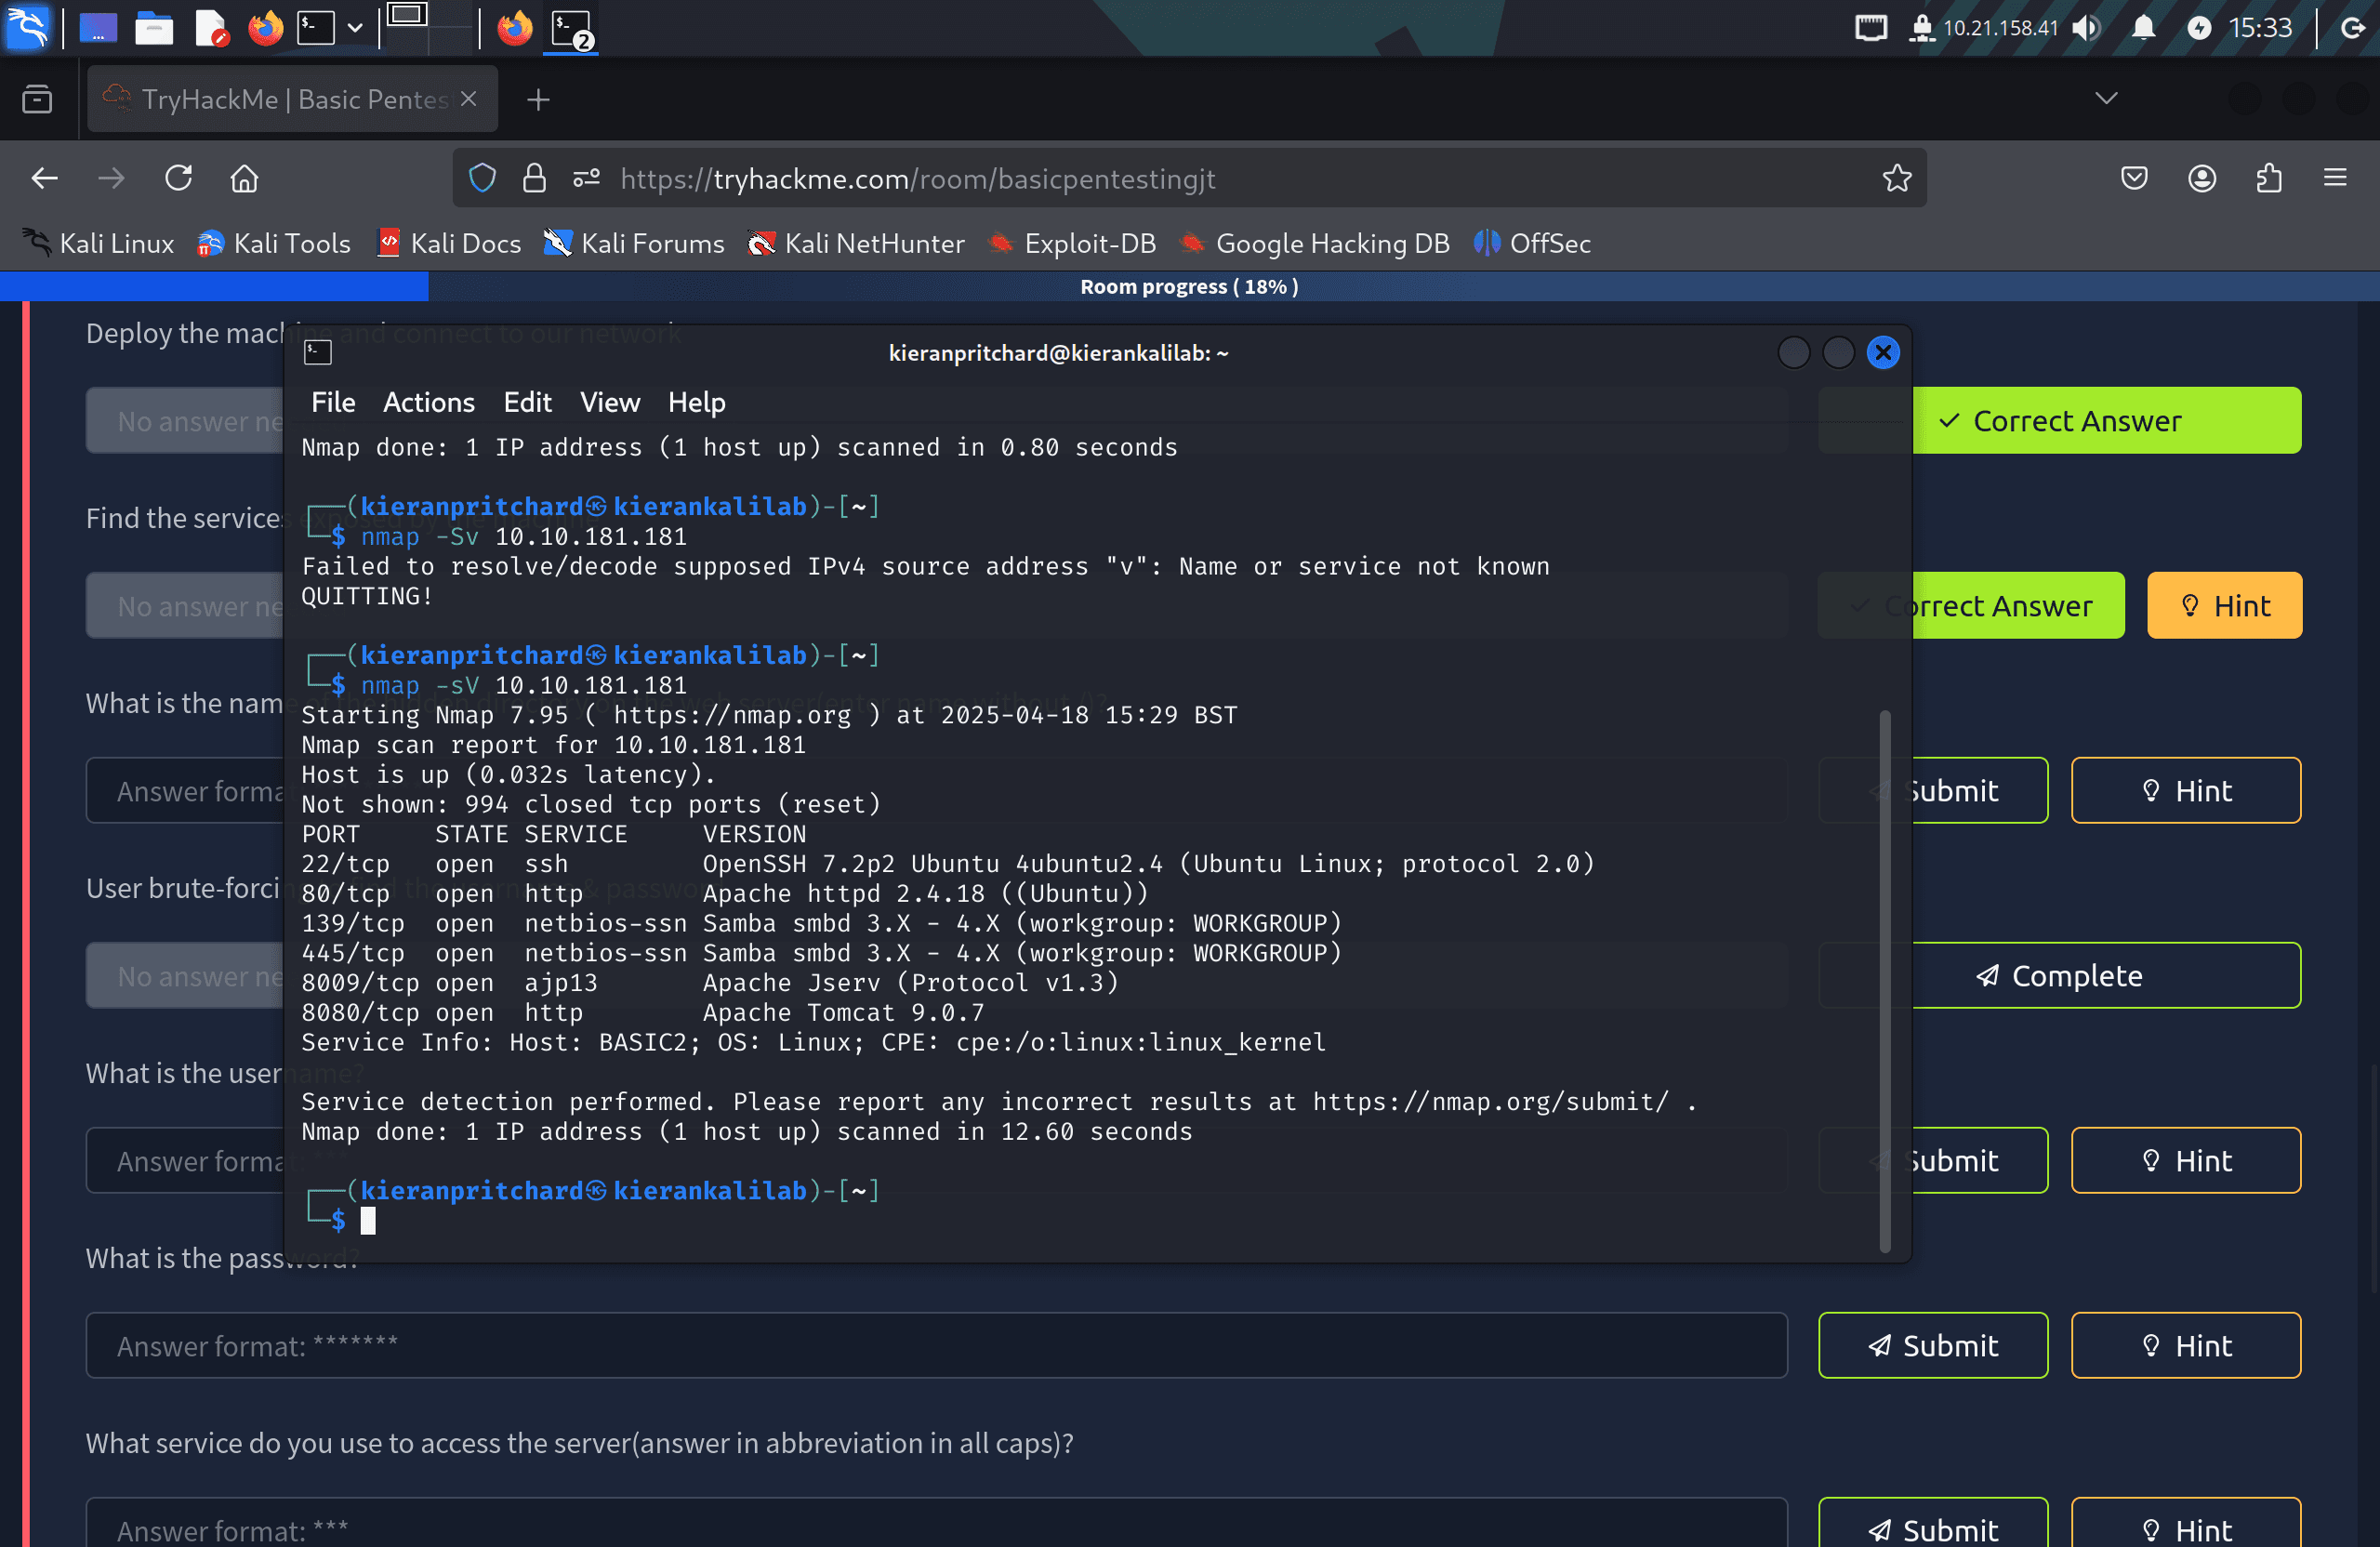The image size is (2380, 1547).
Task: Submit the service abbreviation answer
Action: 1933,1524
